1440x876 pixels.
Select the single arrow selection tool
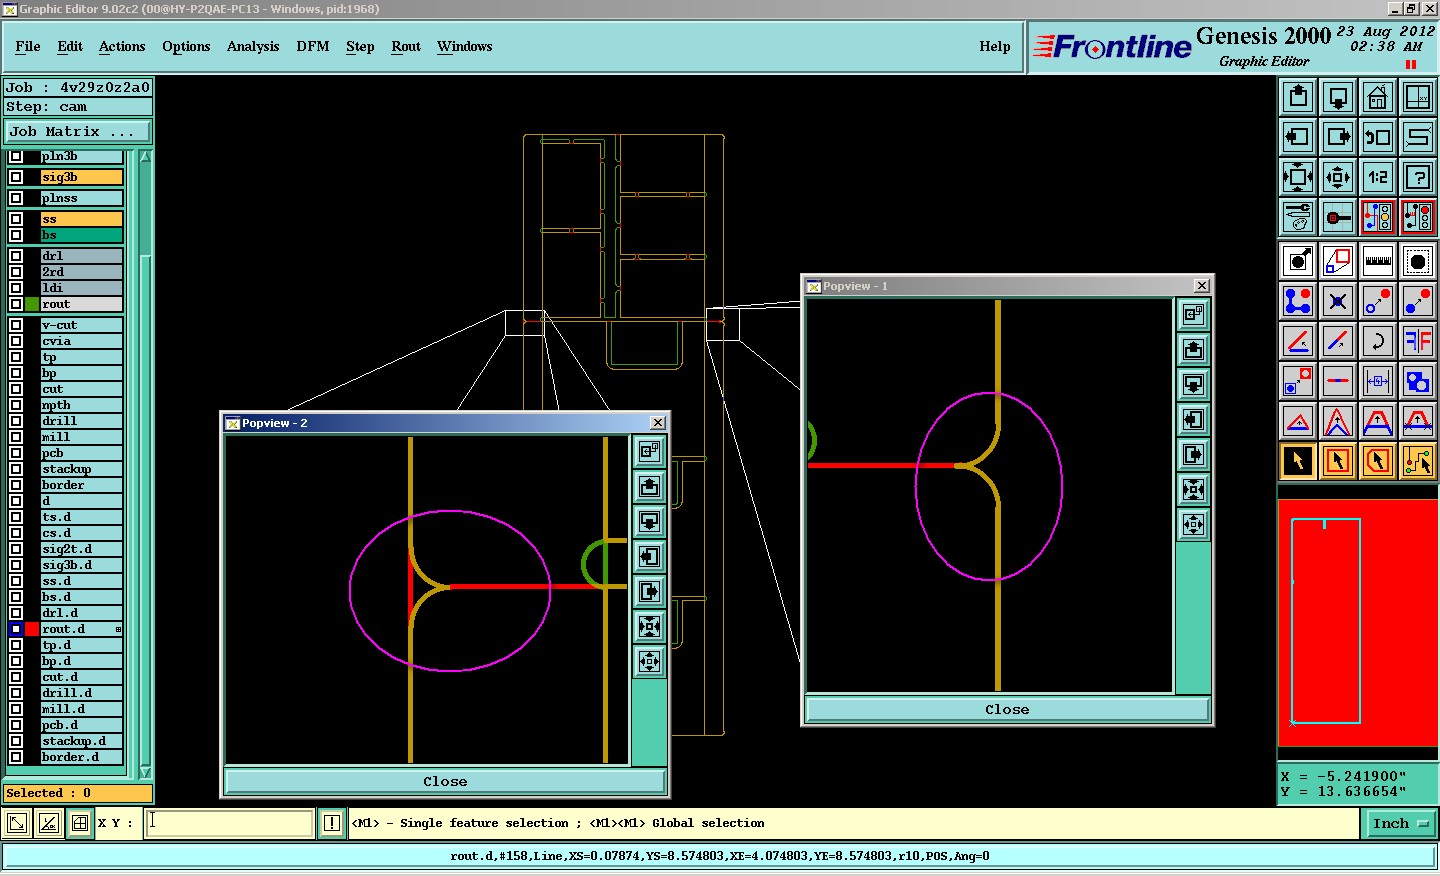[1298, 461]
